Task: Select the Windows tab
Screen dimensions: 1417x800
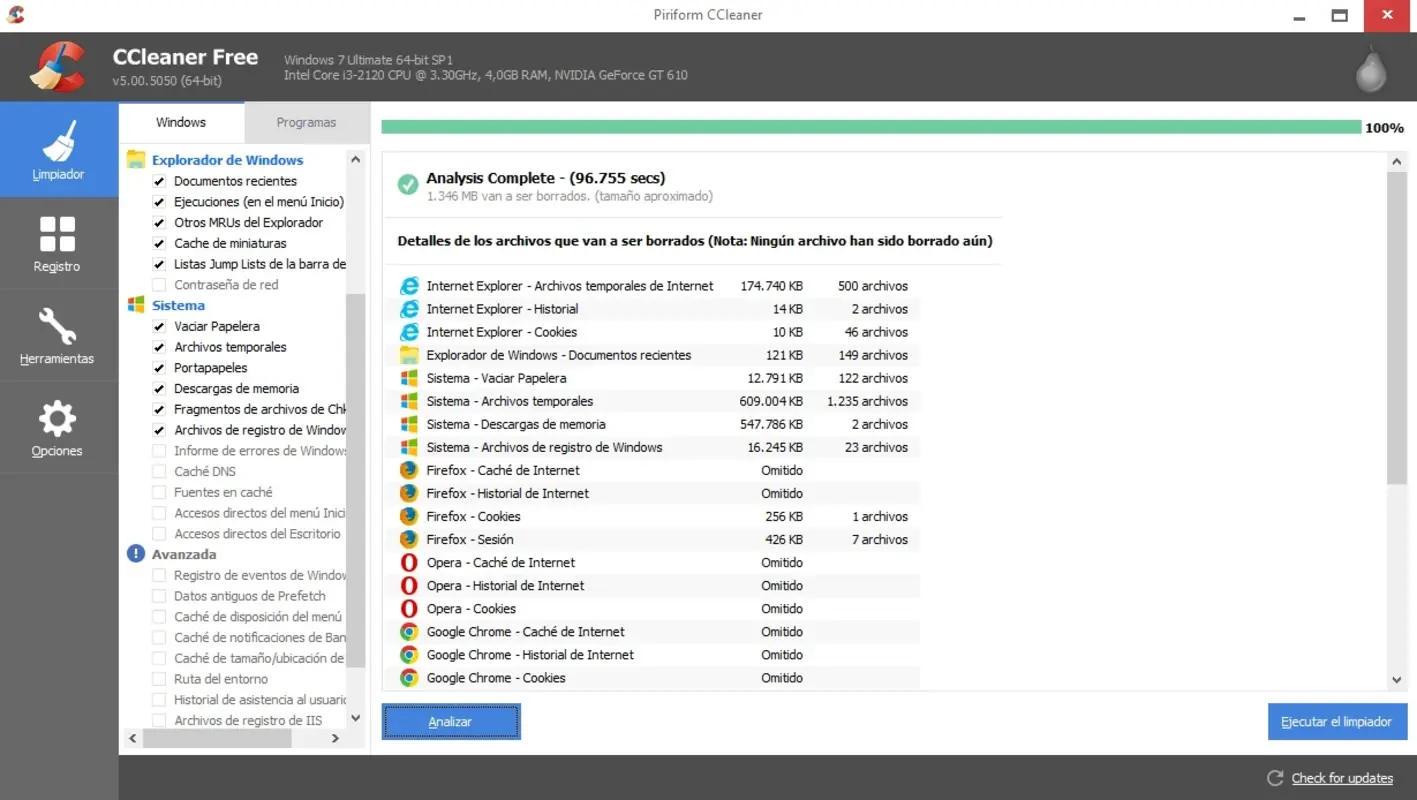Action: point(181,121)
